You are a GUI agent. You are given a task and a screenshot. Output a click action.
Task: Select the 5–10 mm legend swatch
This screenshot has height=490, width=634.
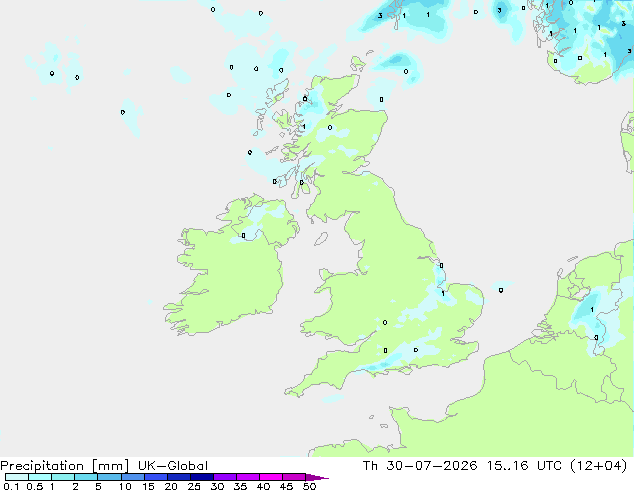[x=109, y=477]
